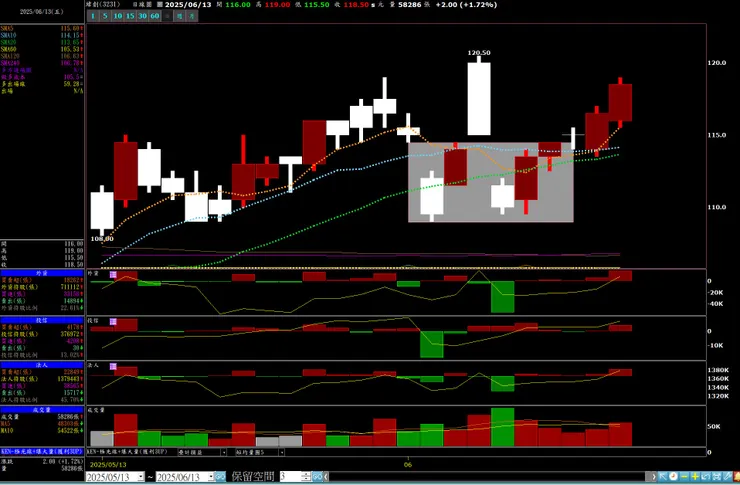The height and width of the screenshot is (485, 740).
Task: Click the yellow minus zoom-out icon
Action: (x=684, y=477)
